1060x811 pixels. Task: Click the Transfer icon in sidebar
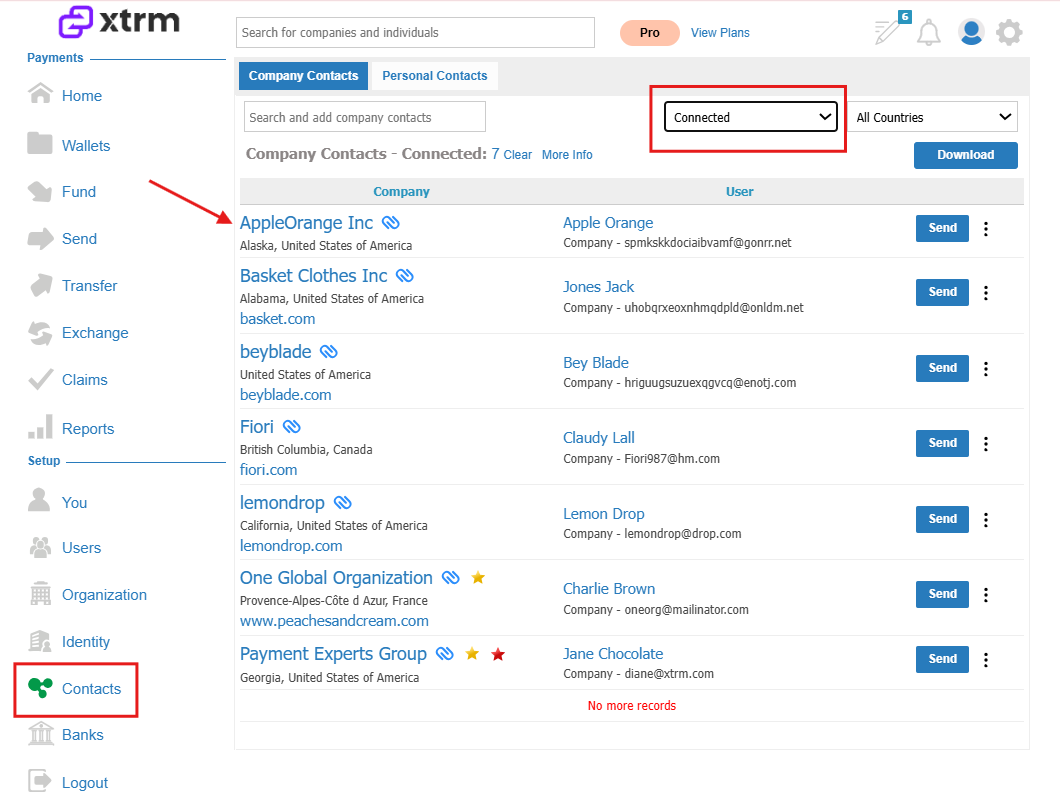click(41, 285)
